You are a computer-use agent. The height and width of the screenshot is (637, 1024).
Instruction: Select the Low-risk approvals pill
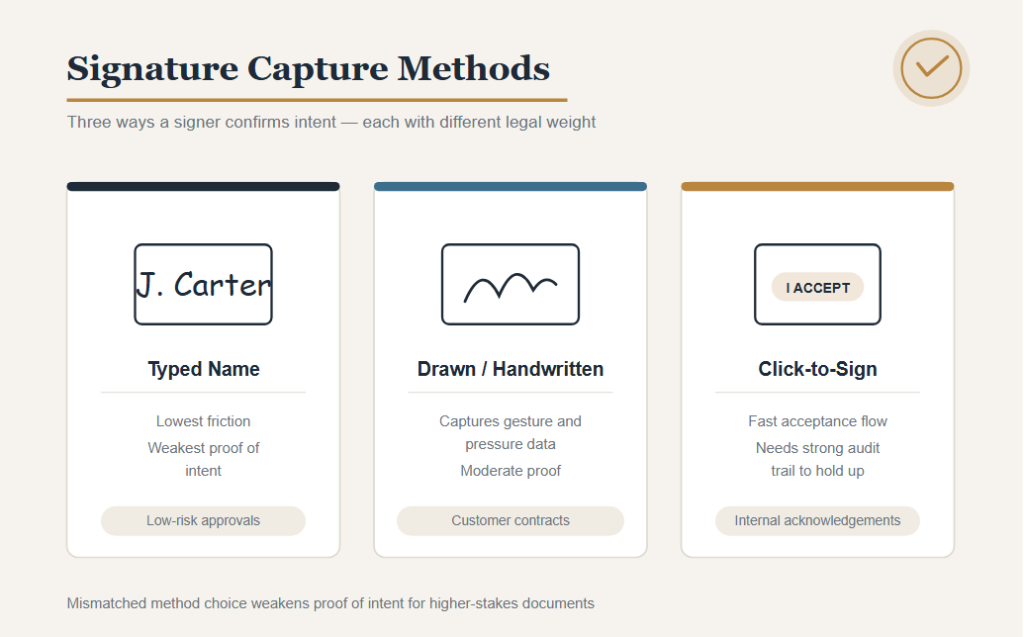click(203, 521)
